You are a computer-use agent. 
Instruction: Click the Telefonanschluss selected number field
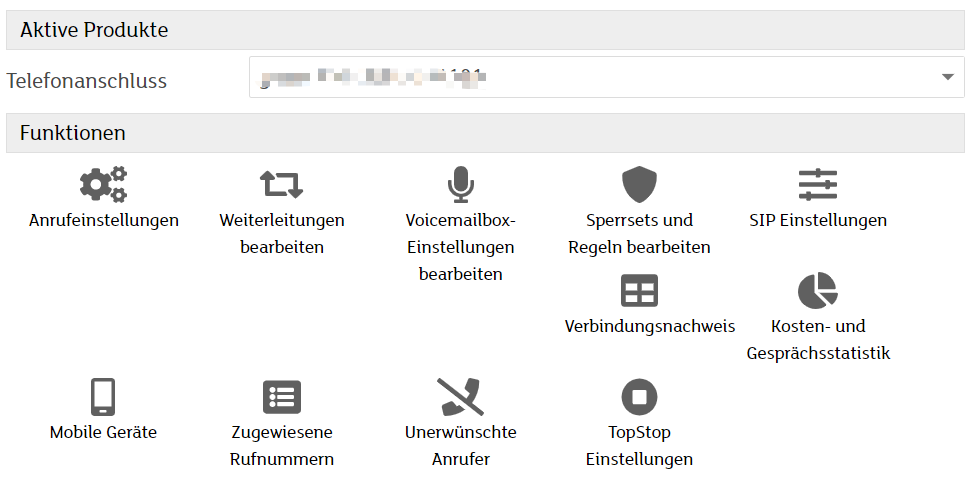[x=590, y=78]
